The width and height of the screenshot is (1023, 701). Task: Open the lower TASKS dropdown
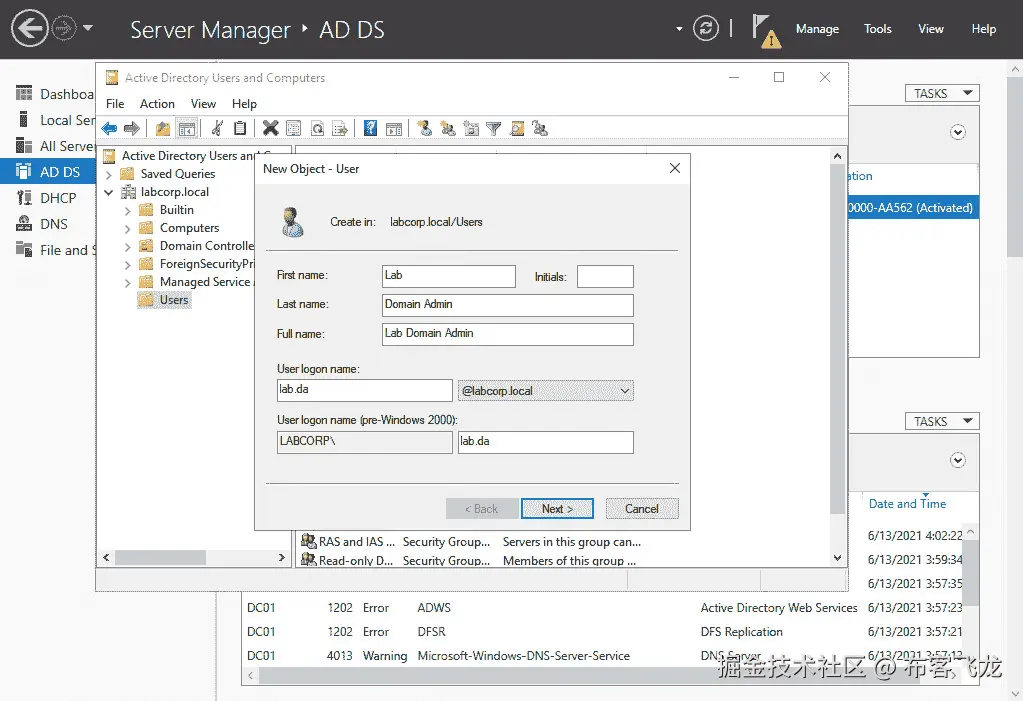tap(942, 421)
